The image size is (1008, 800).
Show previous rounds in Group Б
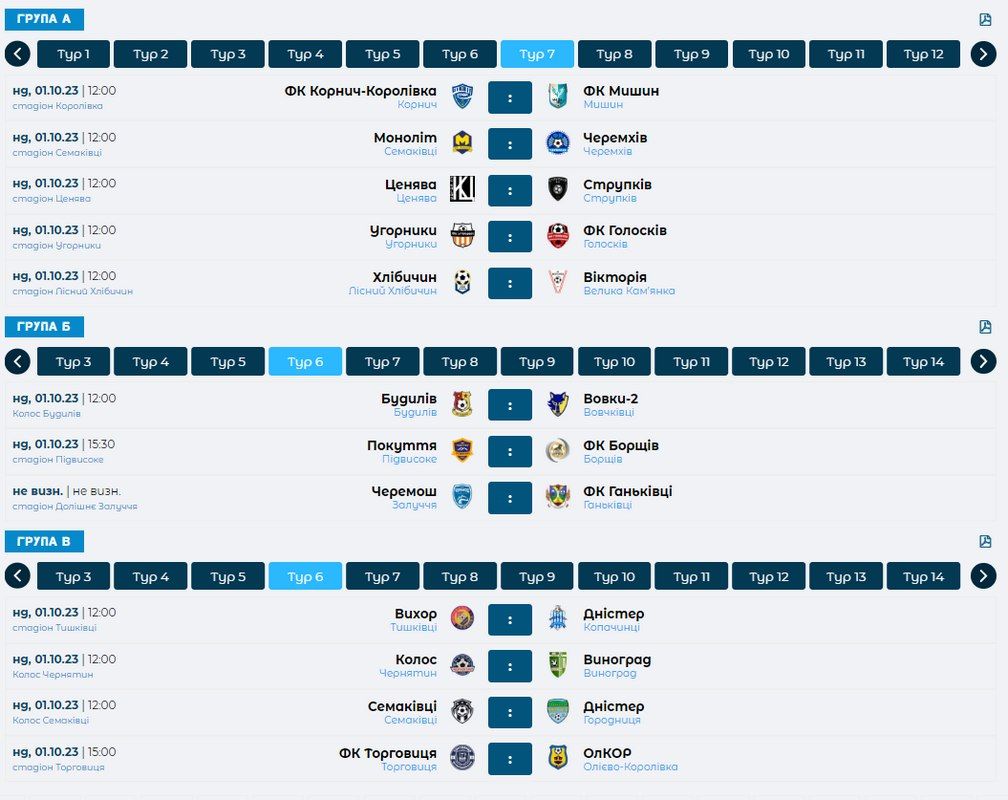click(x=18, y=361)
